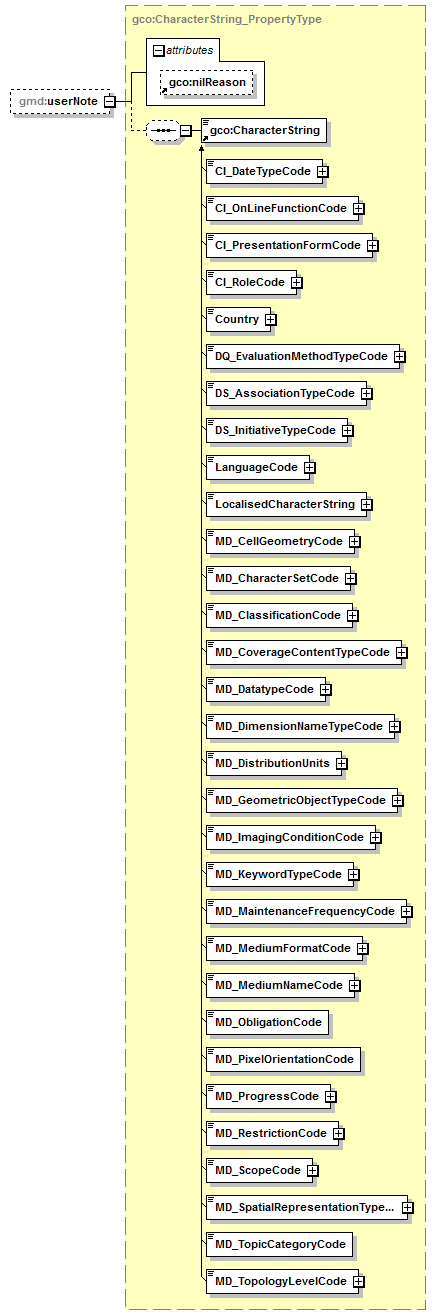The width and height of the screenshot is (436, 1315).
Task: Select the LocalisedCharacterString element box
Action: 283,504
